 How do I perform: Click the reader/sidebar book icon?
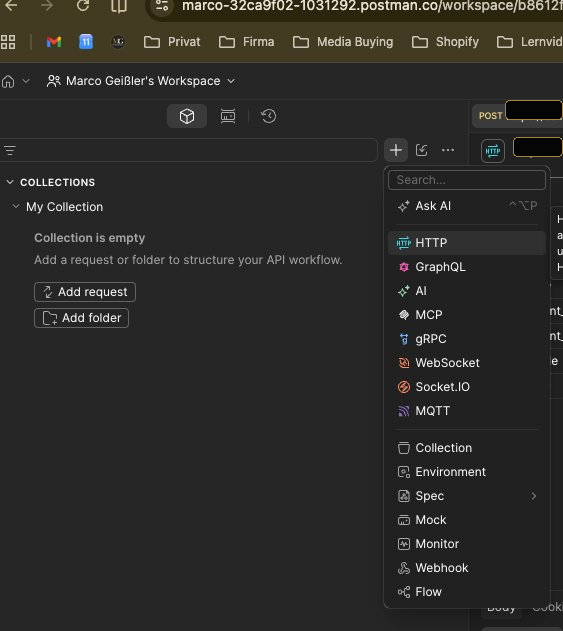pyautogui.click(x=119, y=6)
